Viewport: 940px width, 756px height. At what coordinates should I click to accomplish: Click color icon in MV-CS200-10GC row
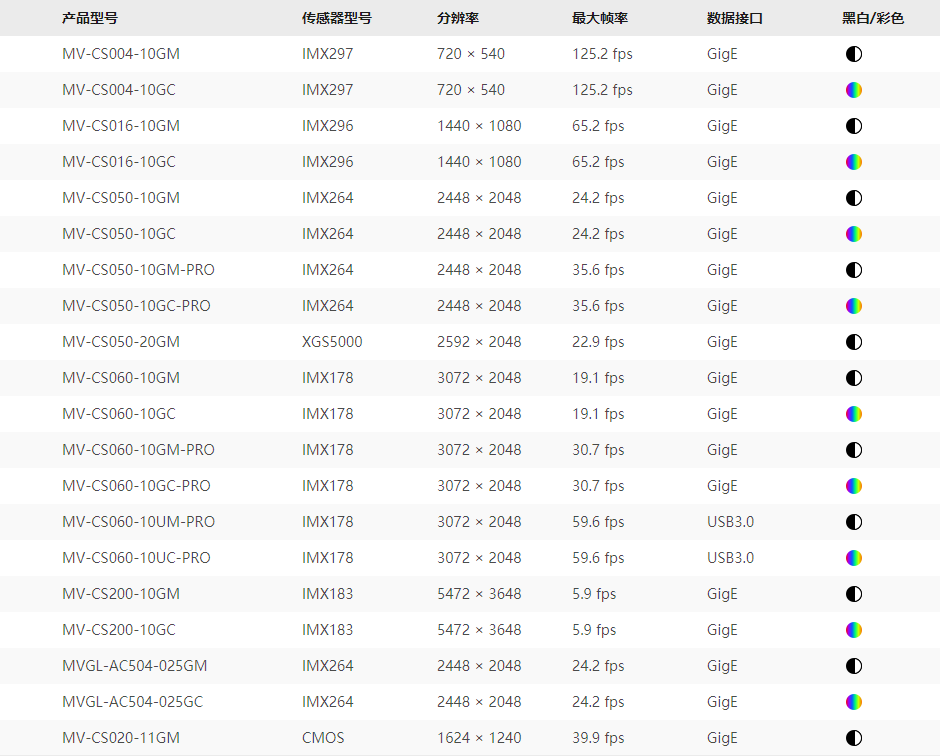click(853, 630)
